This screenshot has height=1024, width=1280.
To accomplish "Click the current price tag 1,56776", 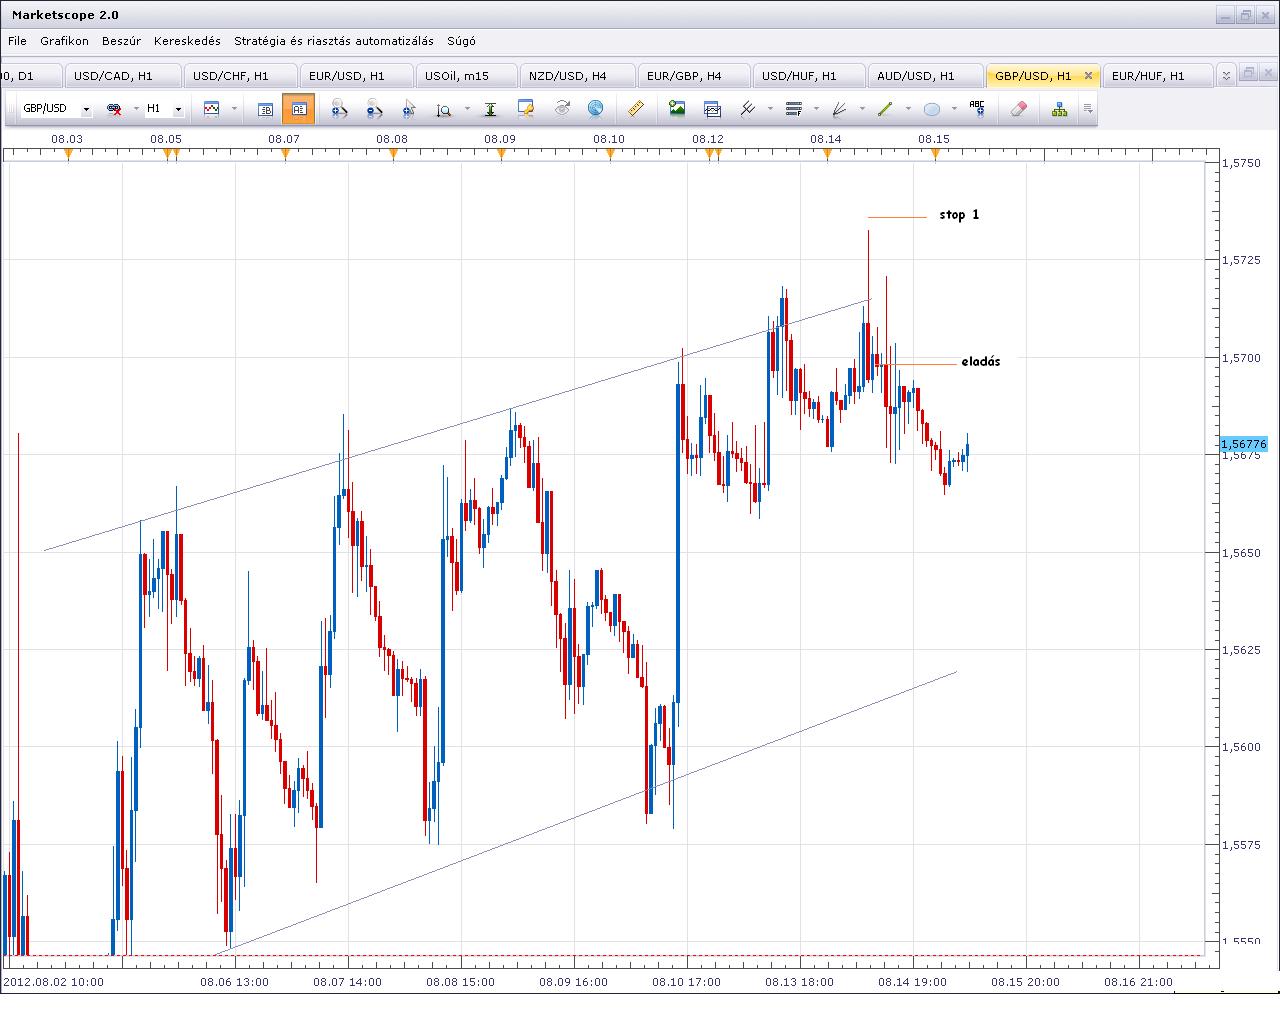I will pos(1243,444).
